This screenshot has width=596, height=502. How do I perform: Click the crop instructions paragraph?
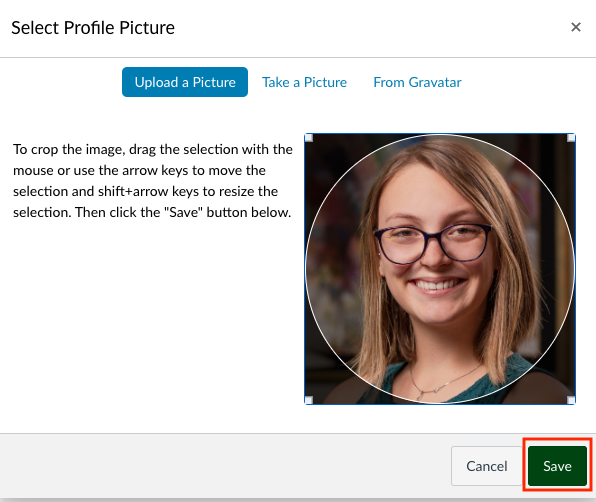pyautogui.click(x=152, y=181)
